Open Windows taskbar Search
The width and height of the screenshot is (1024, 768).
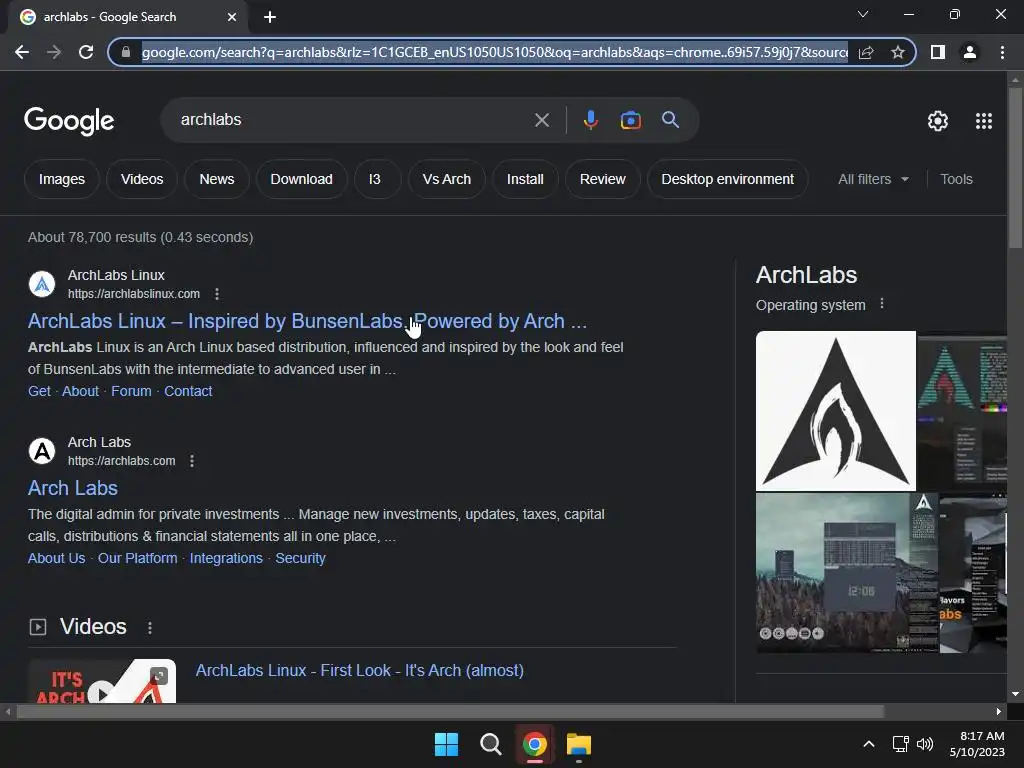click(490, 744)
